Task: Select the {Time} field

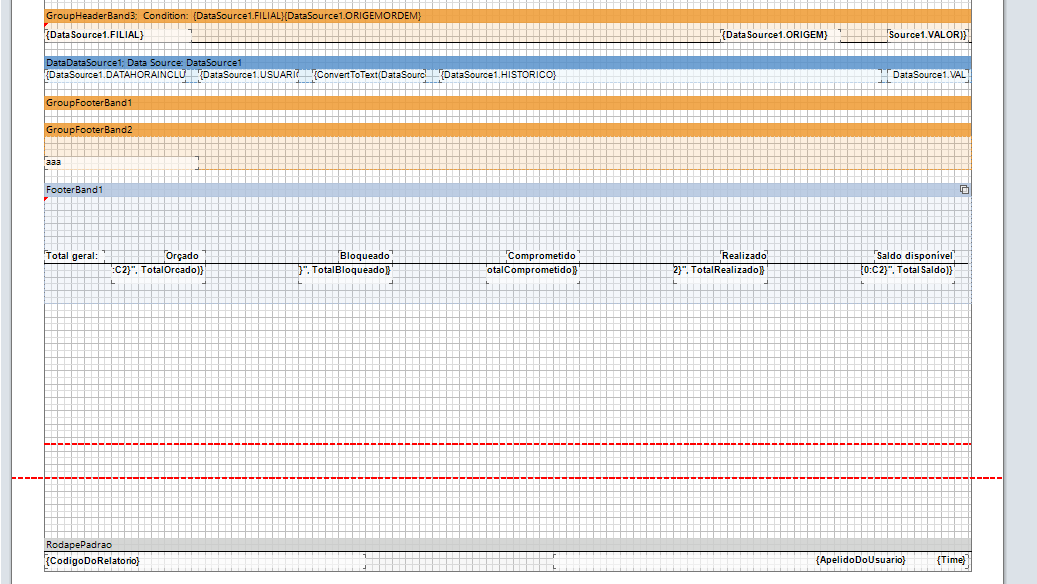Action: coord(952,560)
